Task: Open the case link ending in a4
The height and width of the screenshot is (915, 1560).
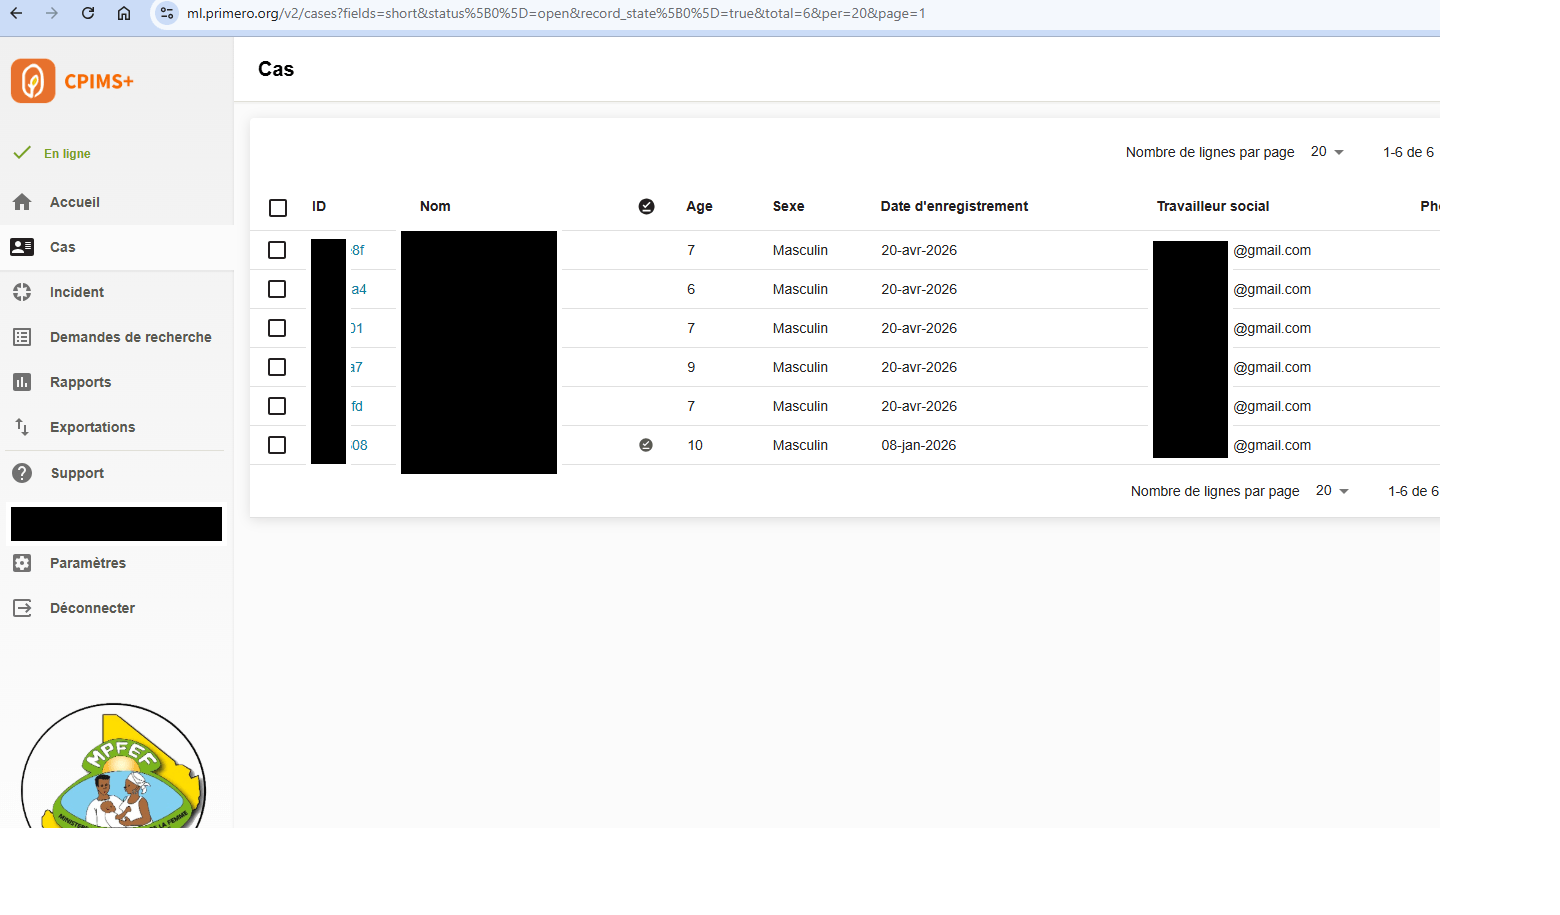Action: pos(359,289)
